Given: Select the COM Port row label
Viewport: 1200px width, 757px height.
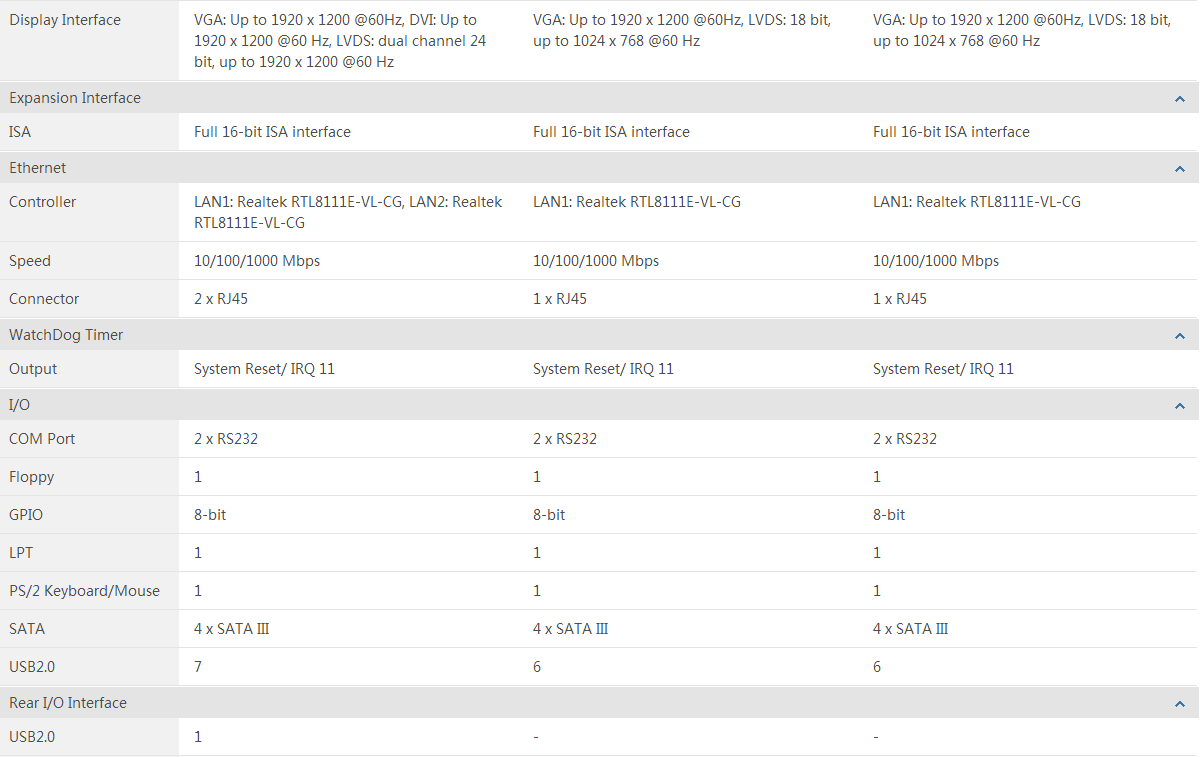Looking at the screenshot, I should pyautogui.click(x=42, y=439).
